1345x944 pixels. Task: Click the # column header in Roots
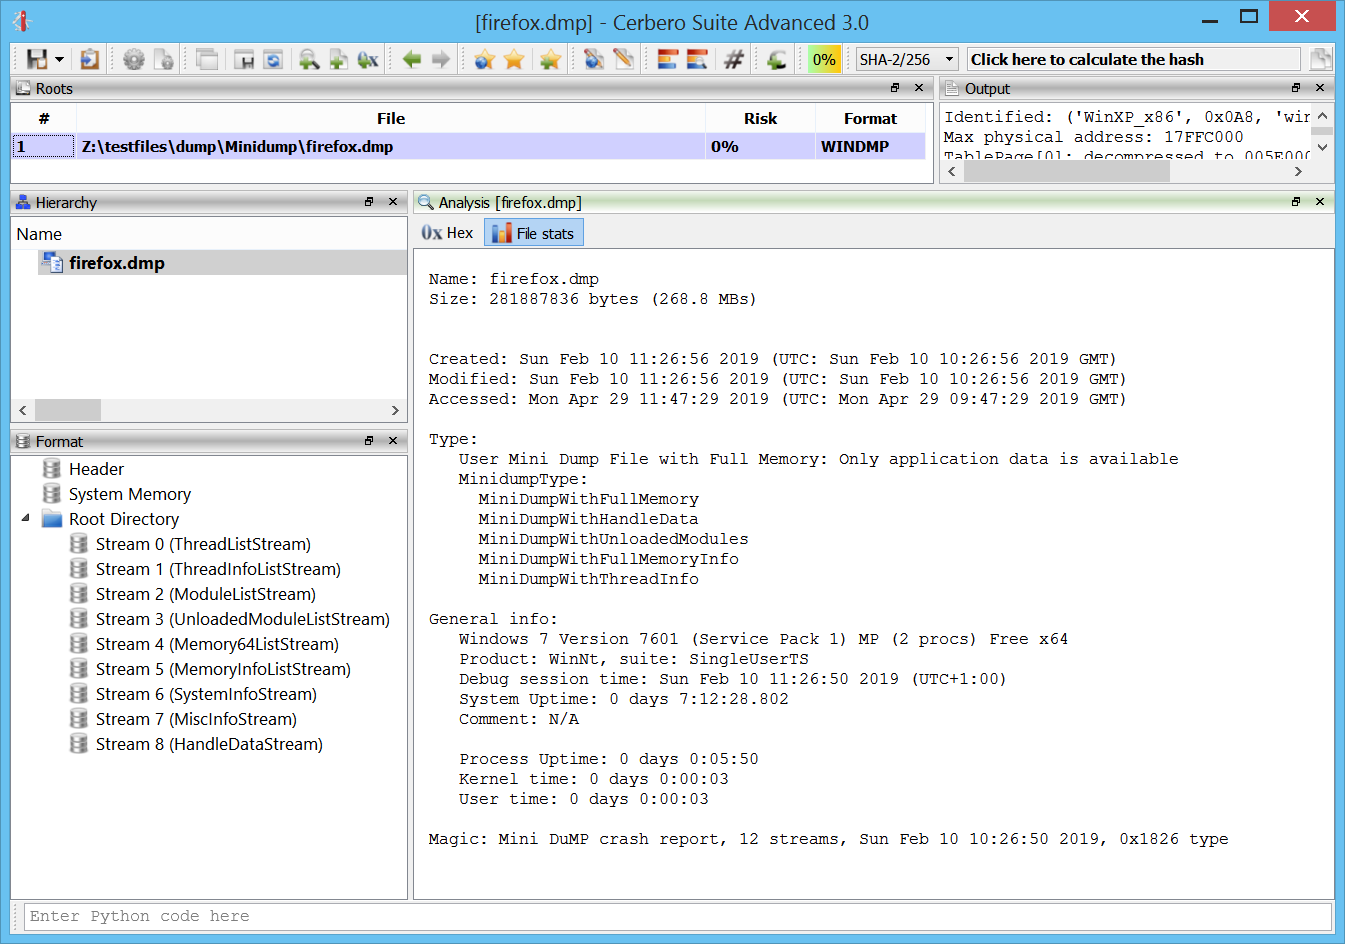44,118
